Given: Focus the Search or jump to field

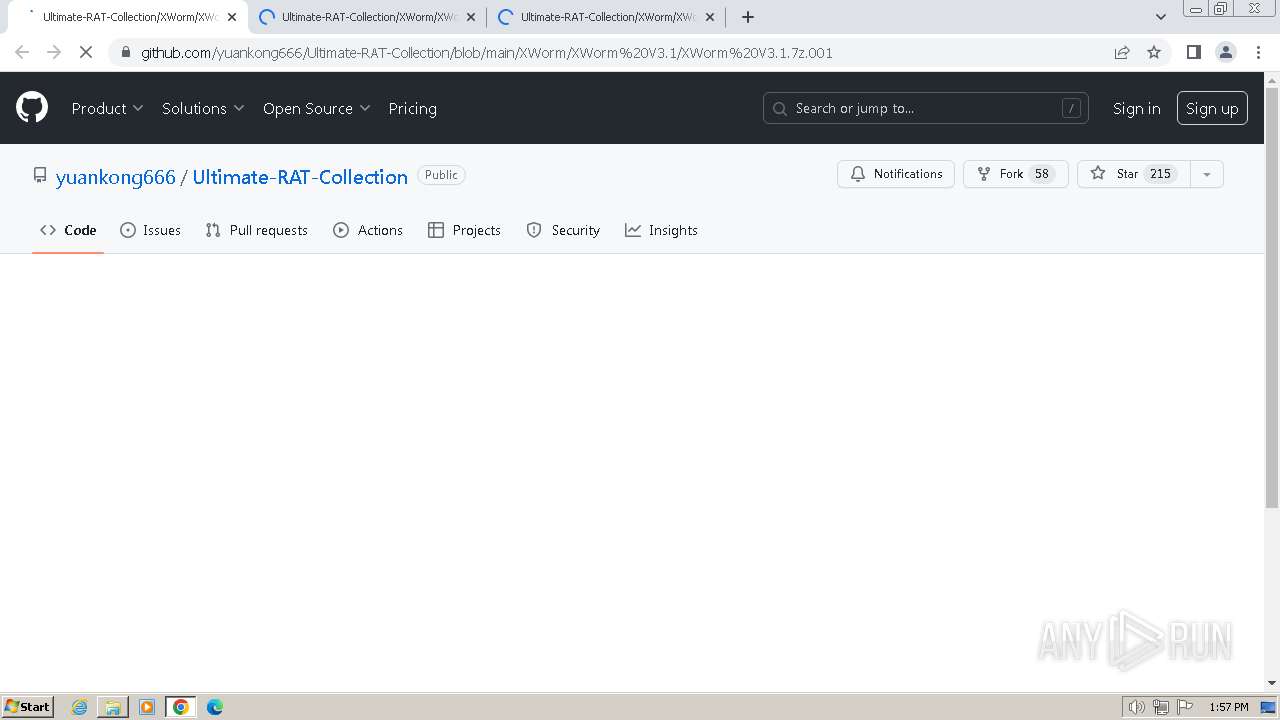Looking at the screenshot, I should pyautogui.click(x=925, y=108).
